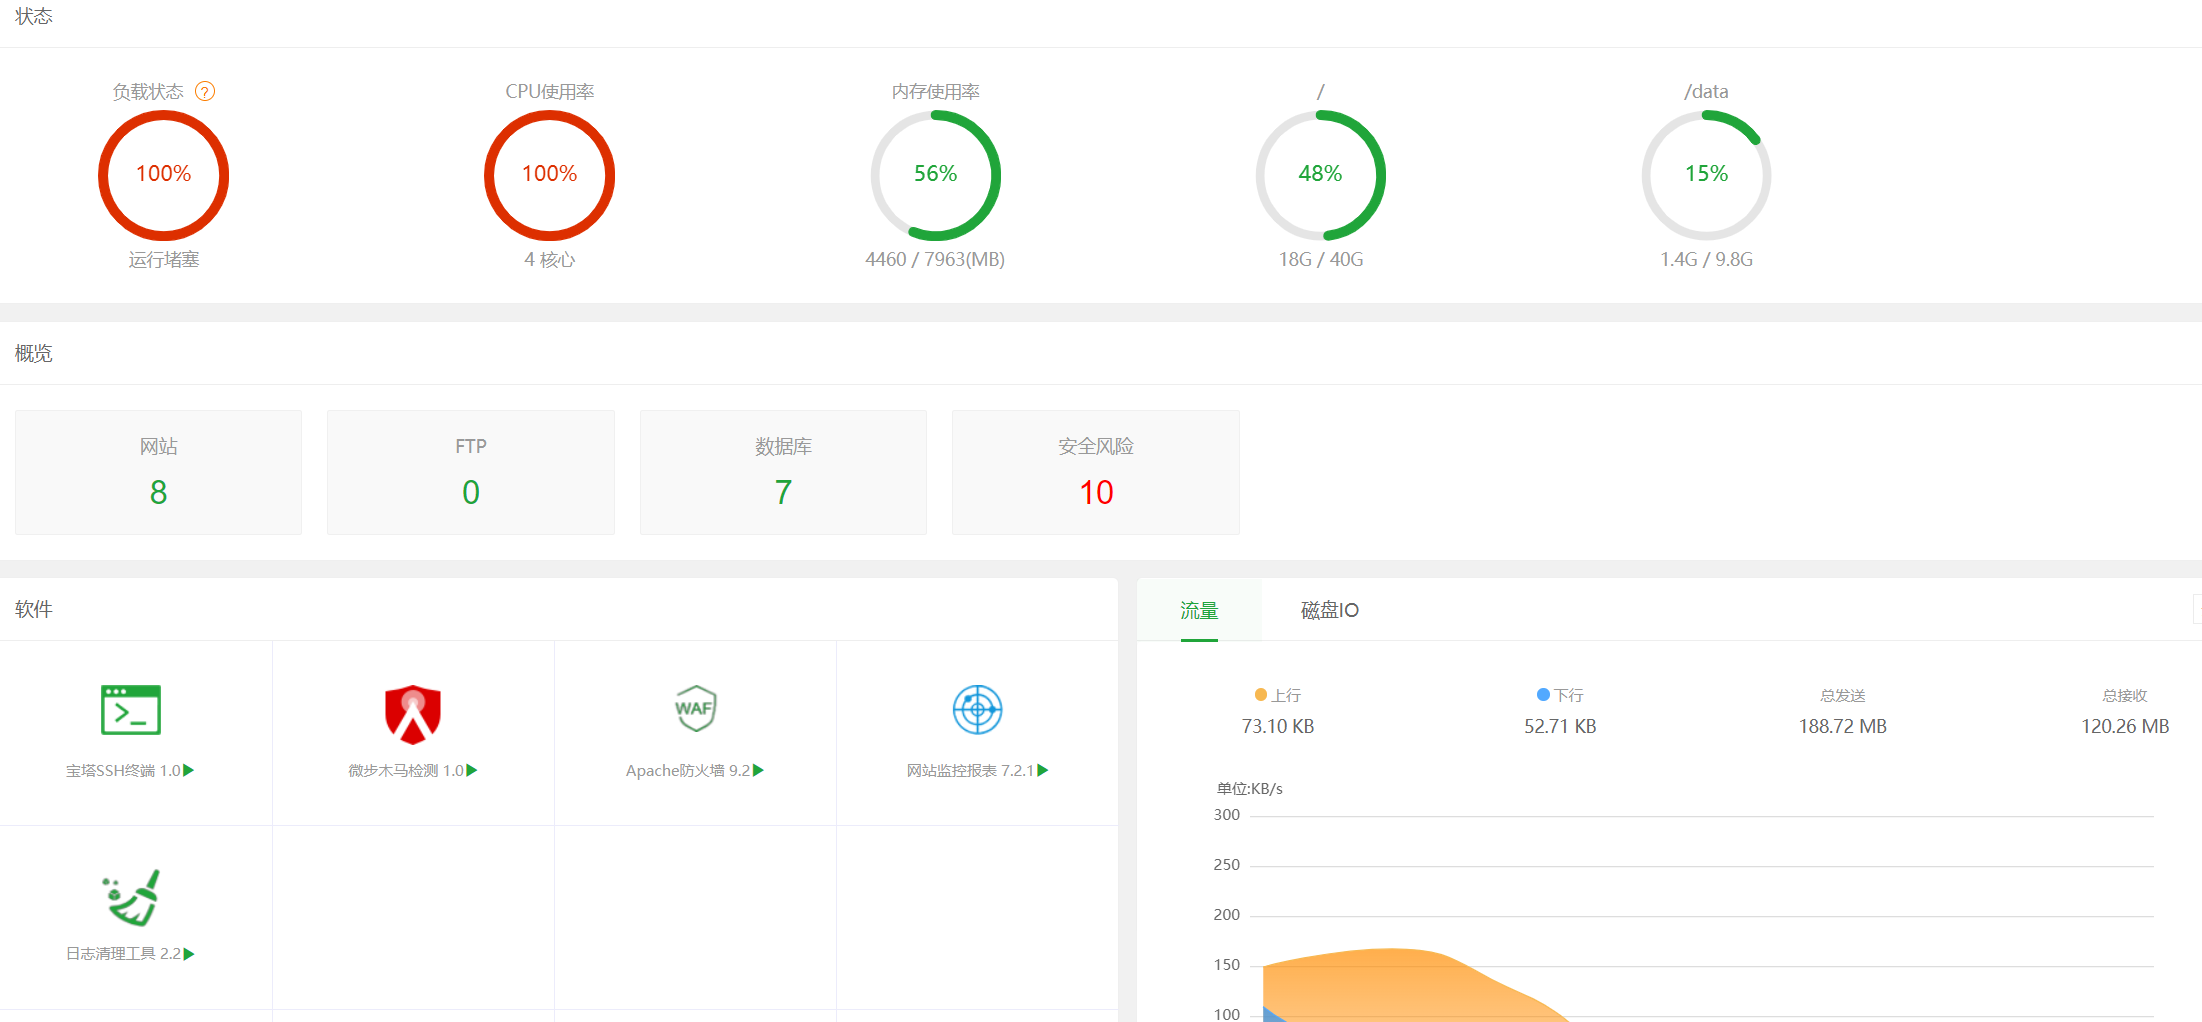Click the 网站监控报表 7.2.1 label
This screenshot has height=1022, width=2202.
coord(969,771)
